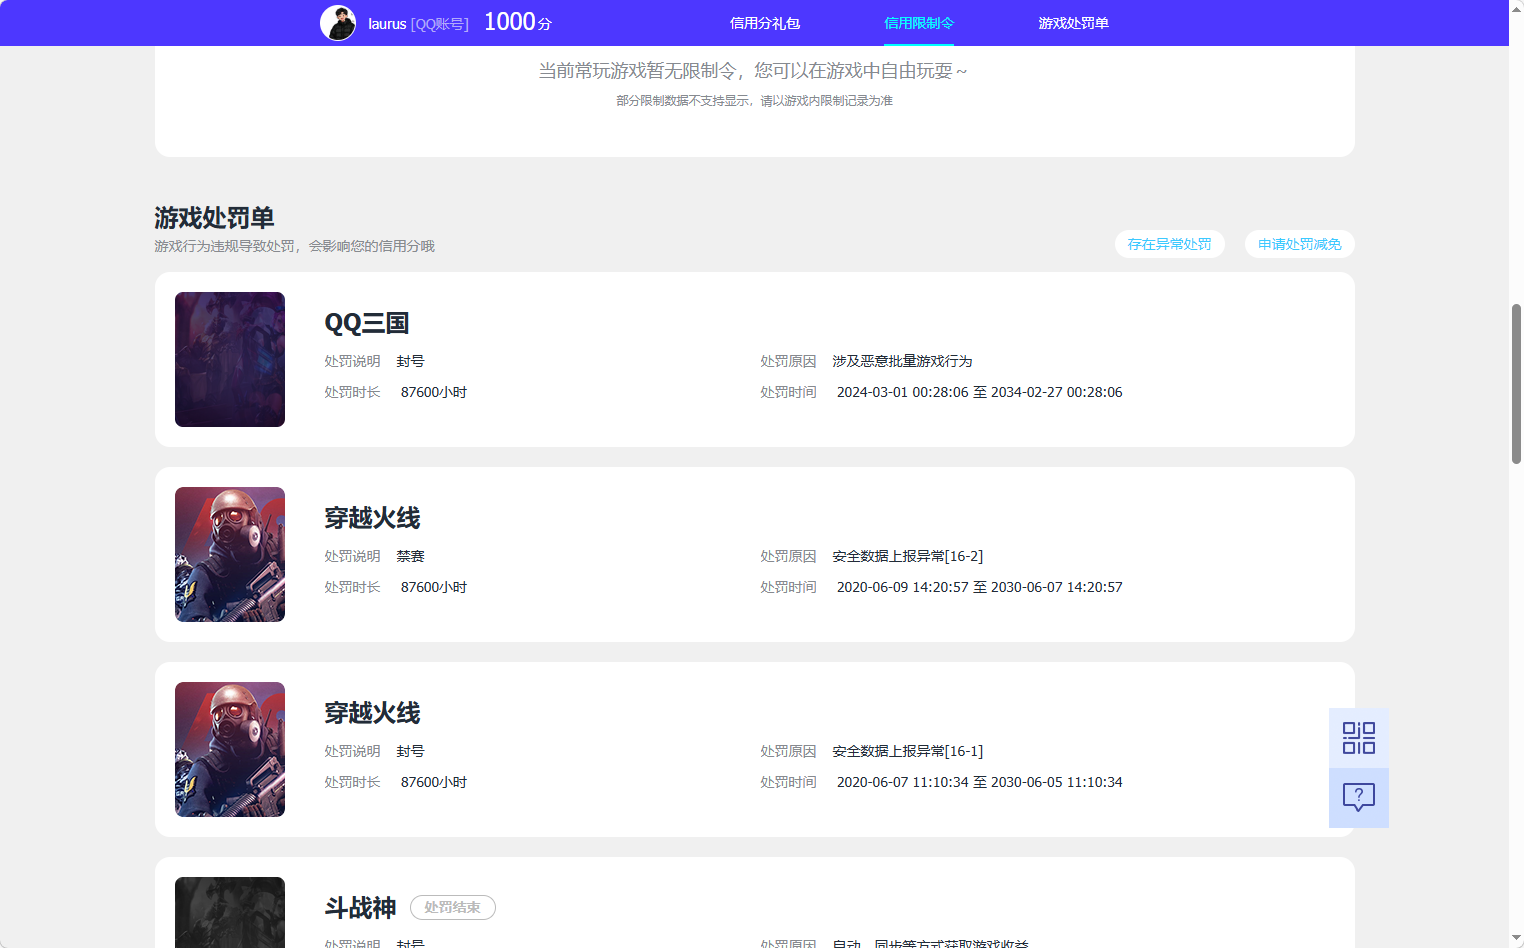Open the help feedback icon
1524x948 pixels.
1358,797
